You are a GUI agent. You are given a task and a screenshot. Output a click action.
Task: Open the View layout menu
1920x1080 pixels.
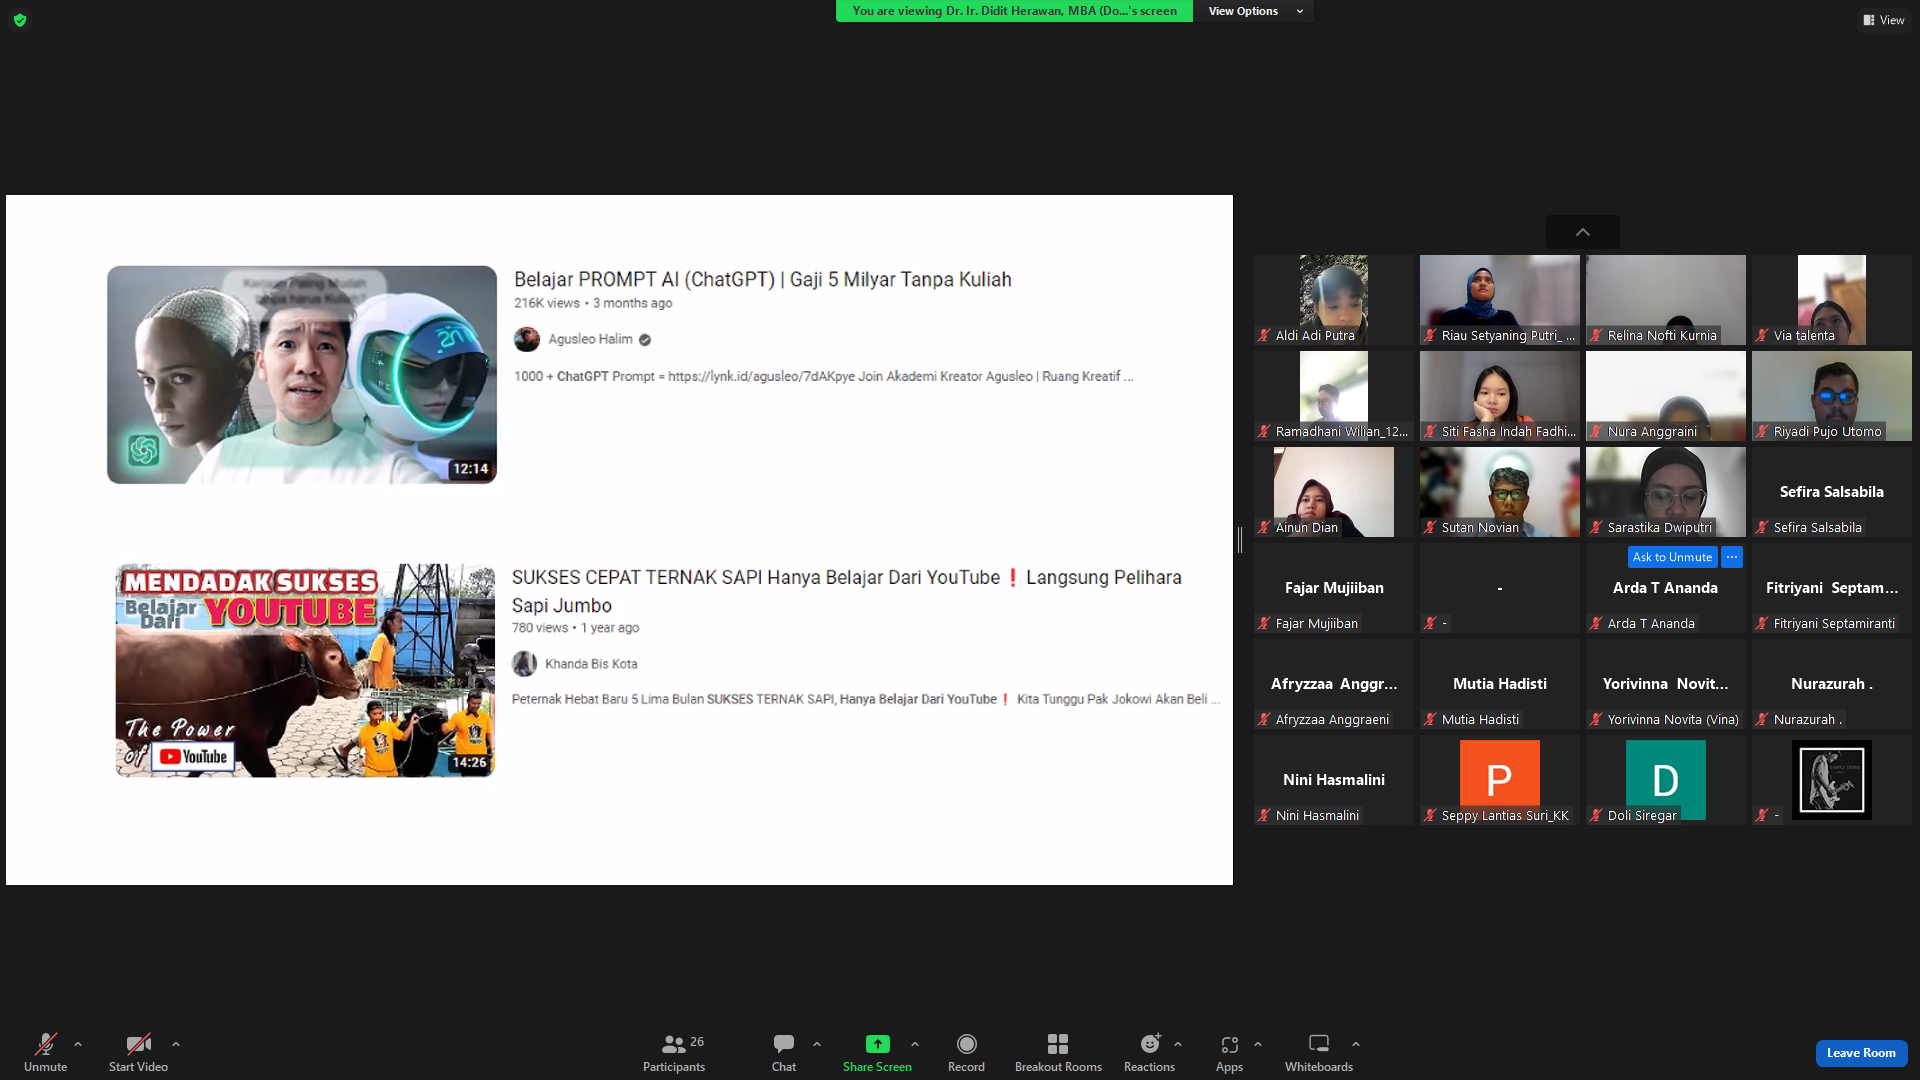point(1884,20)
